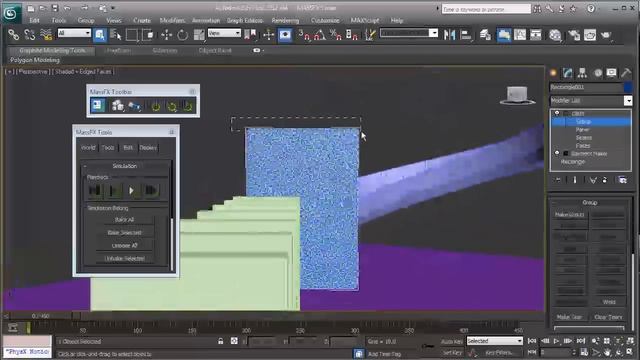This screenshot has width=640, height=360.
Task: Select the Scale tool in the toolbar
Action: (199, 35)
